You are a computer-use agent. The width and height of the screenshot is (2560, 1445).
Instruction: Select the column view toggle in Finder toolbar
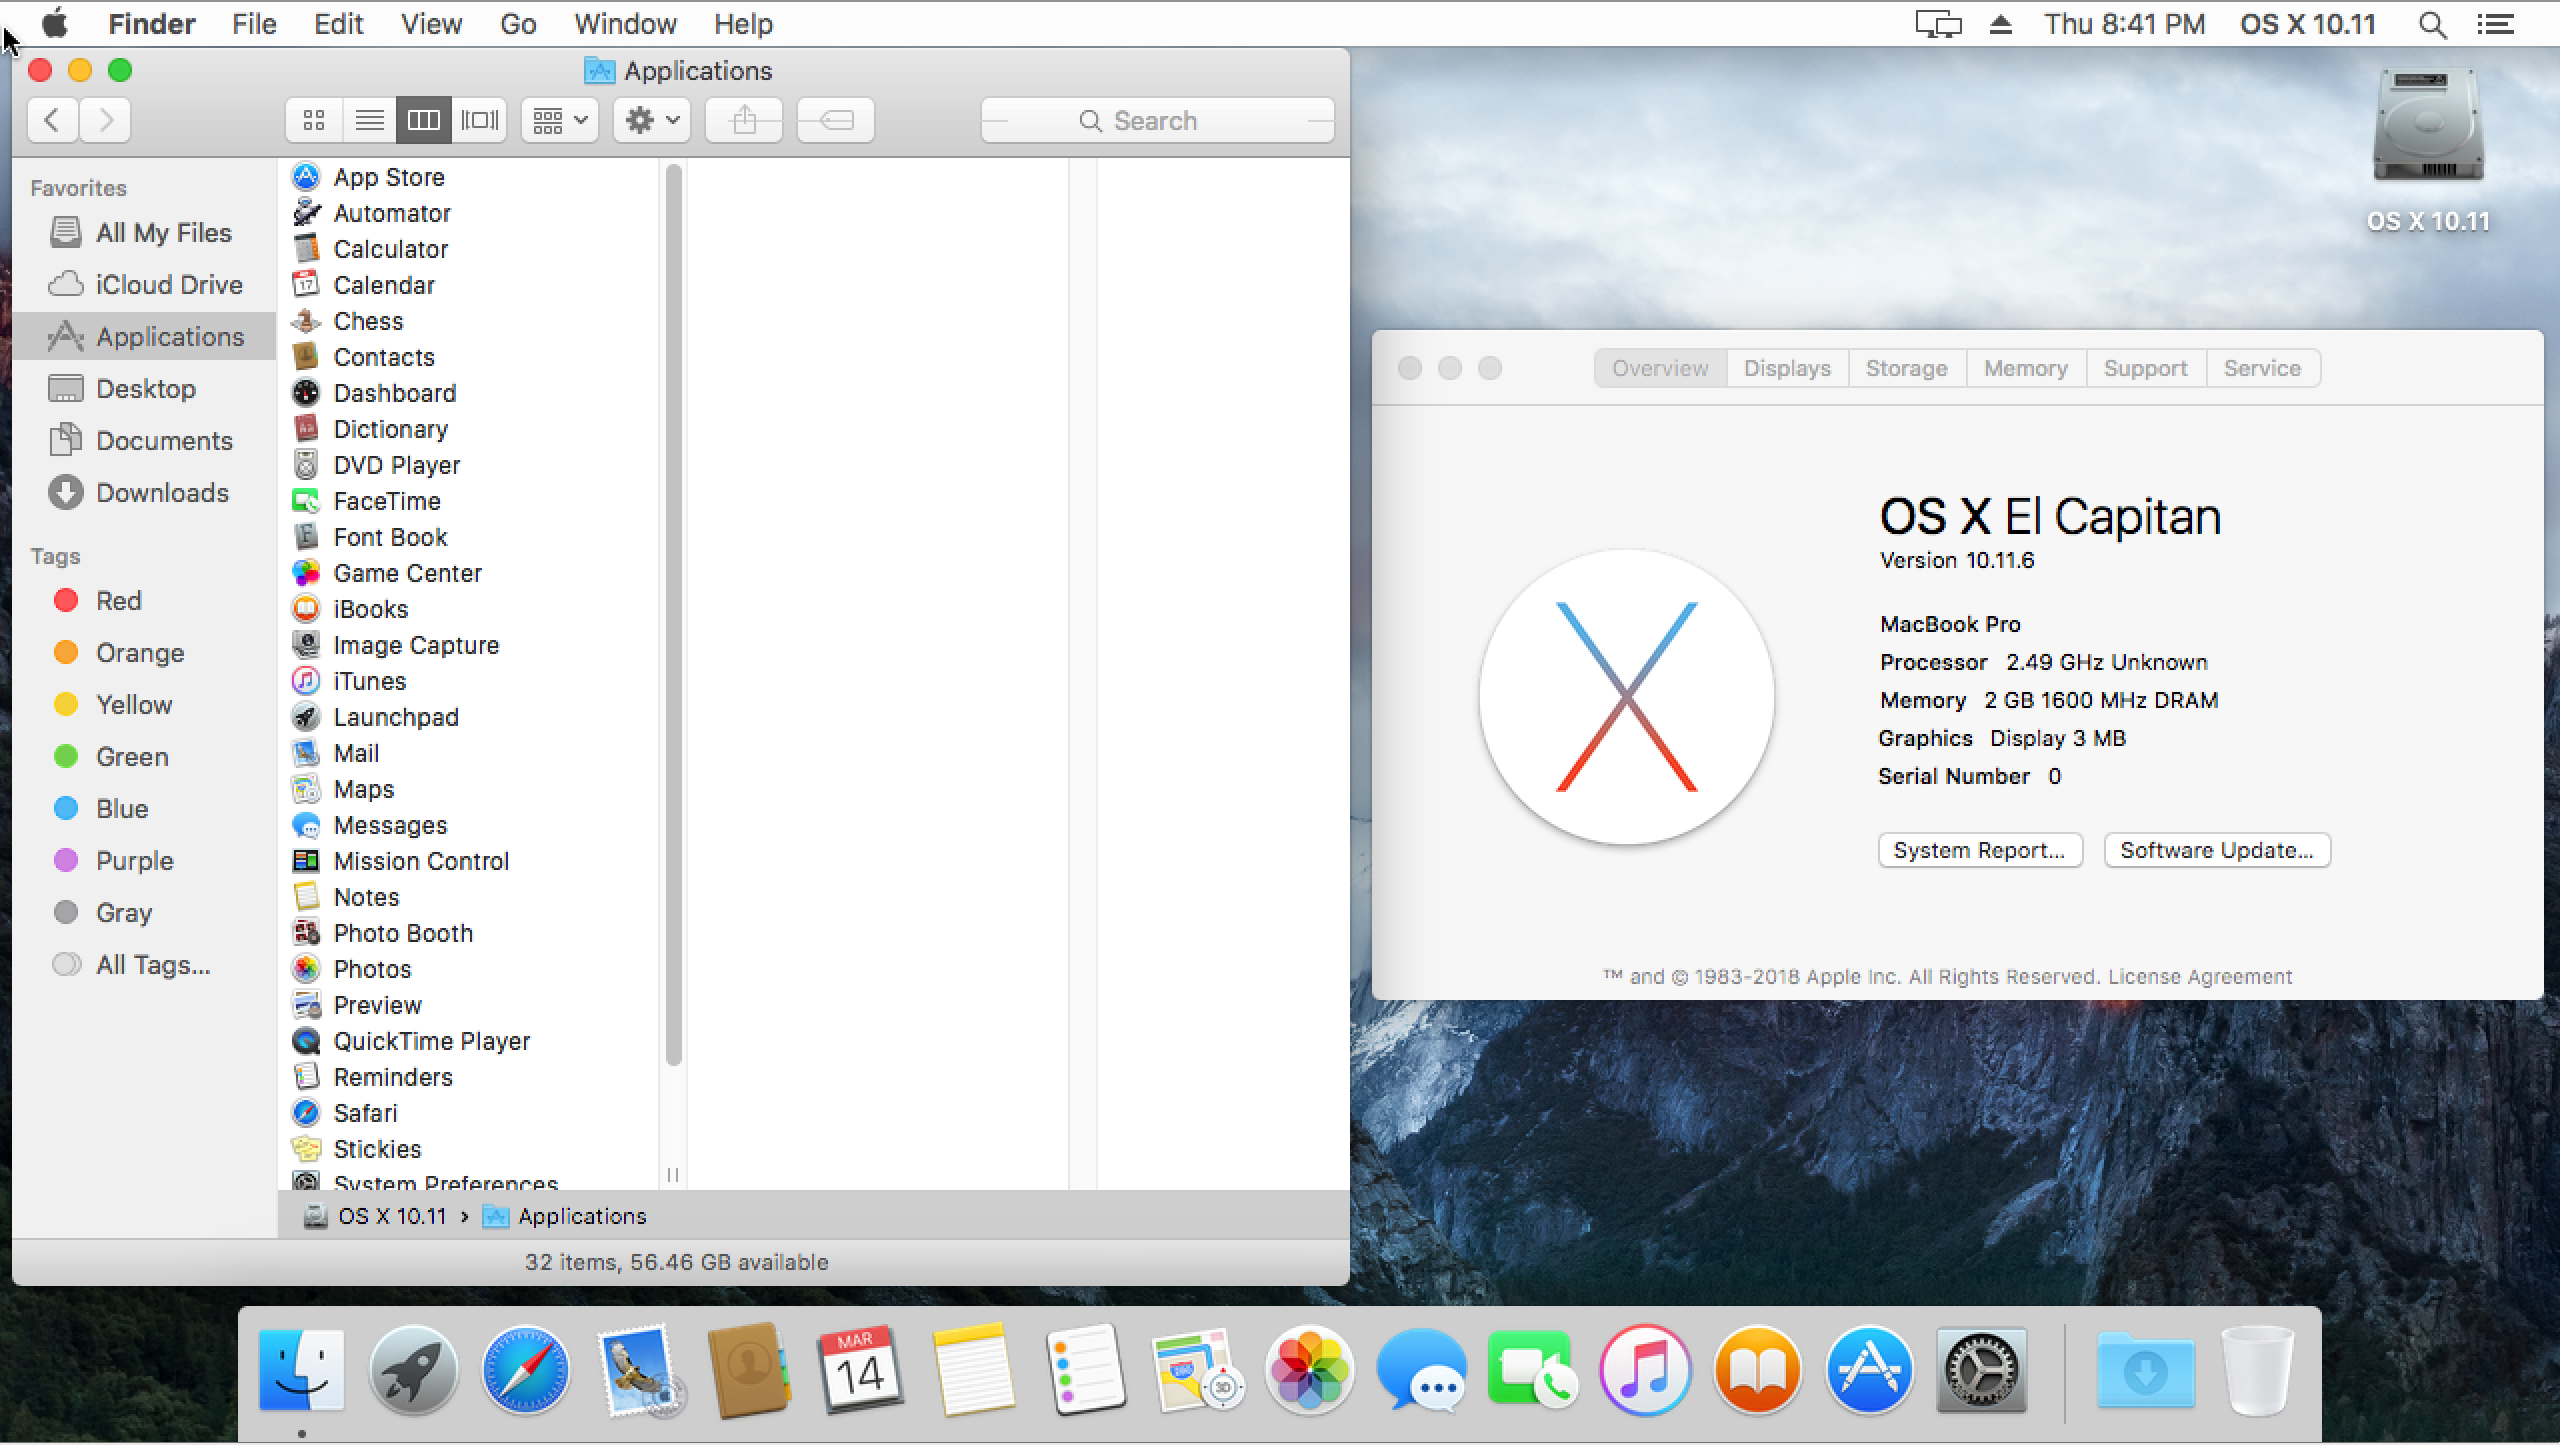[x=422, y=120]
